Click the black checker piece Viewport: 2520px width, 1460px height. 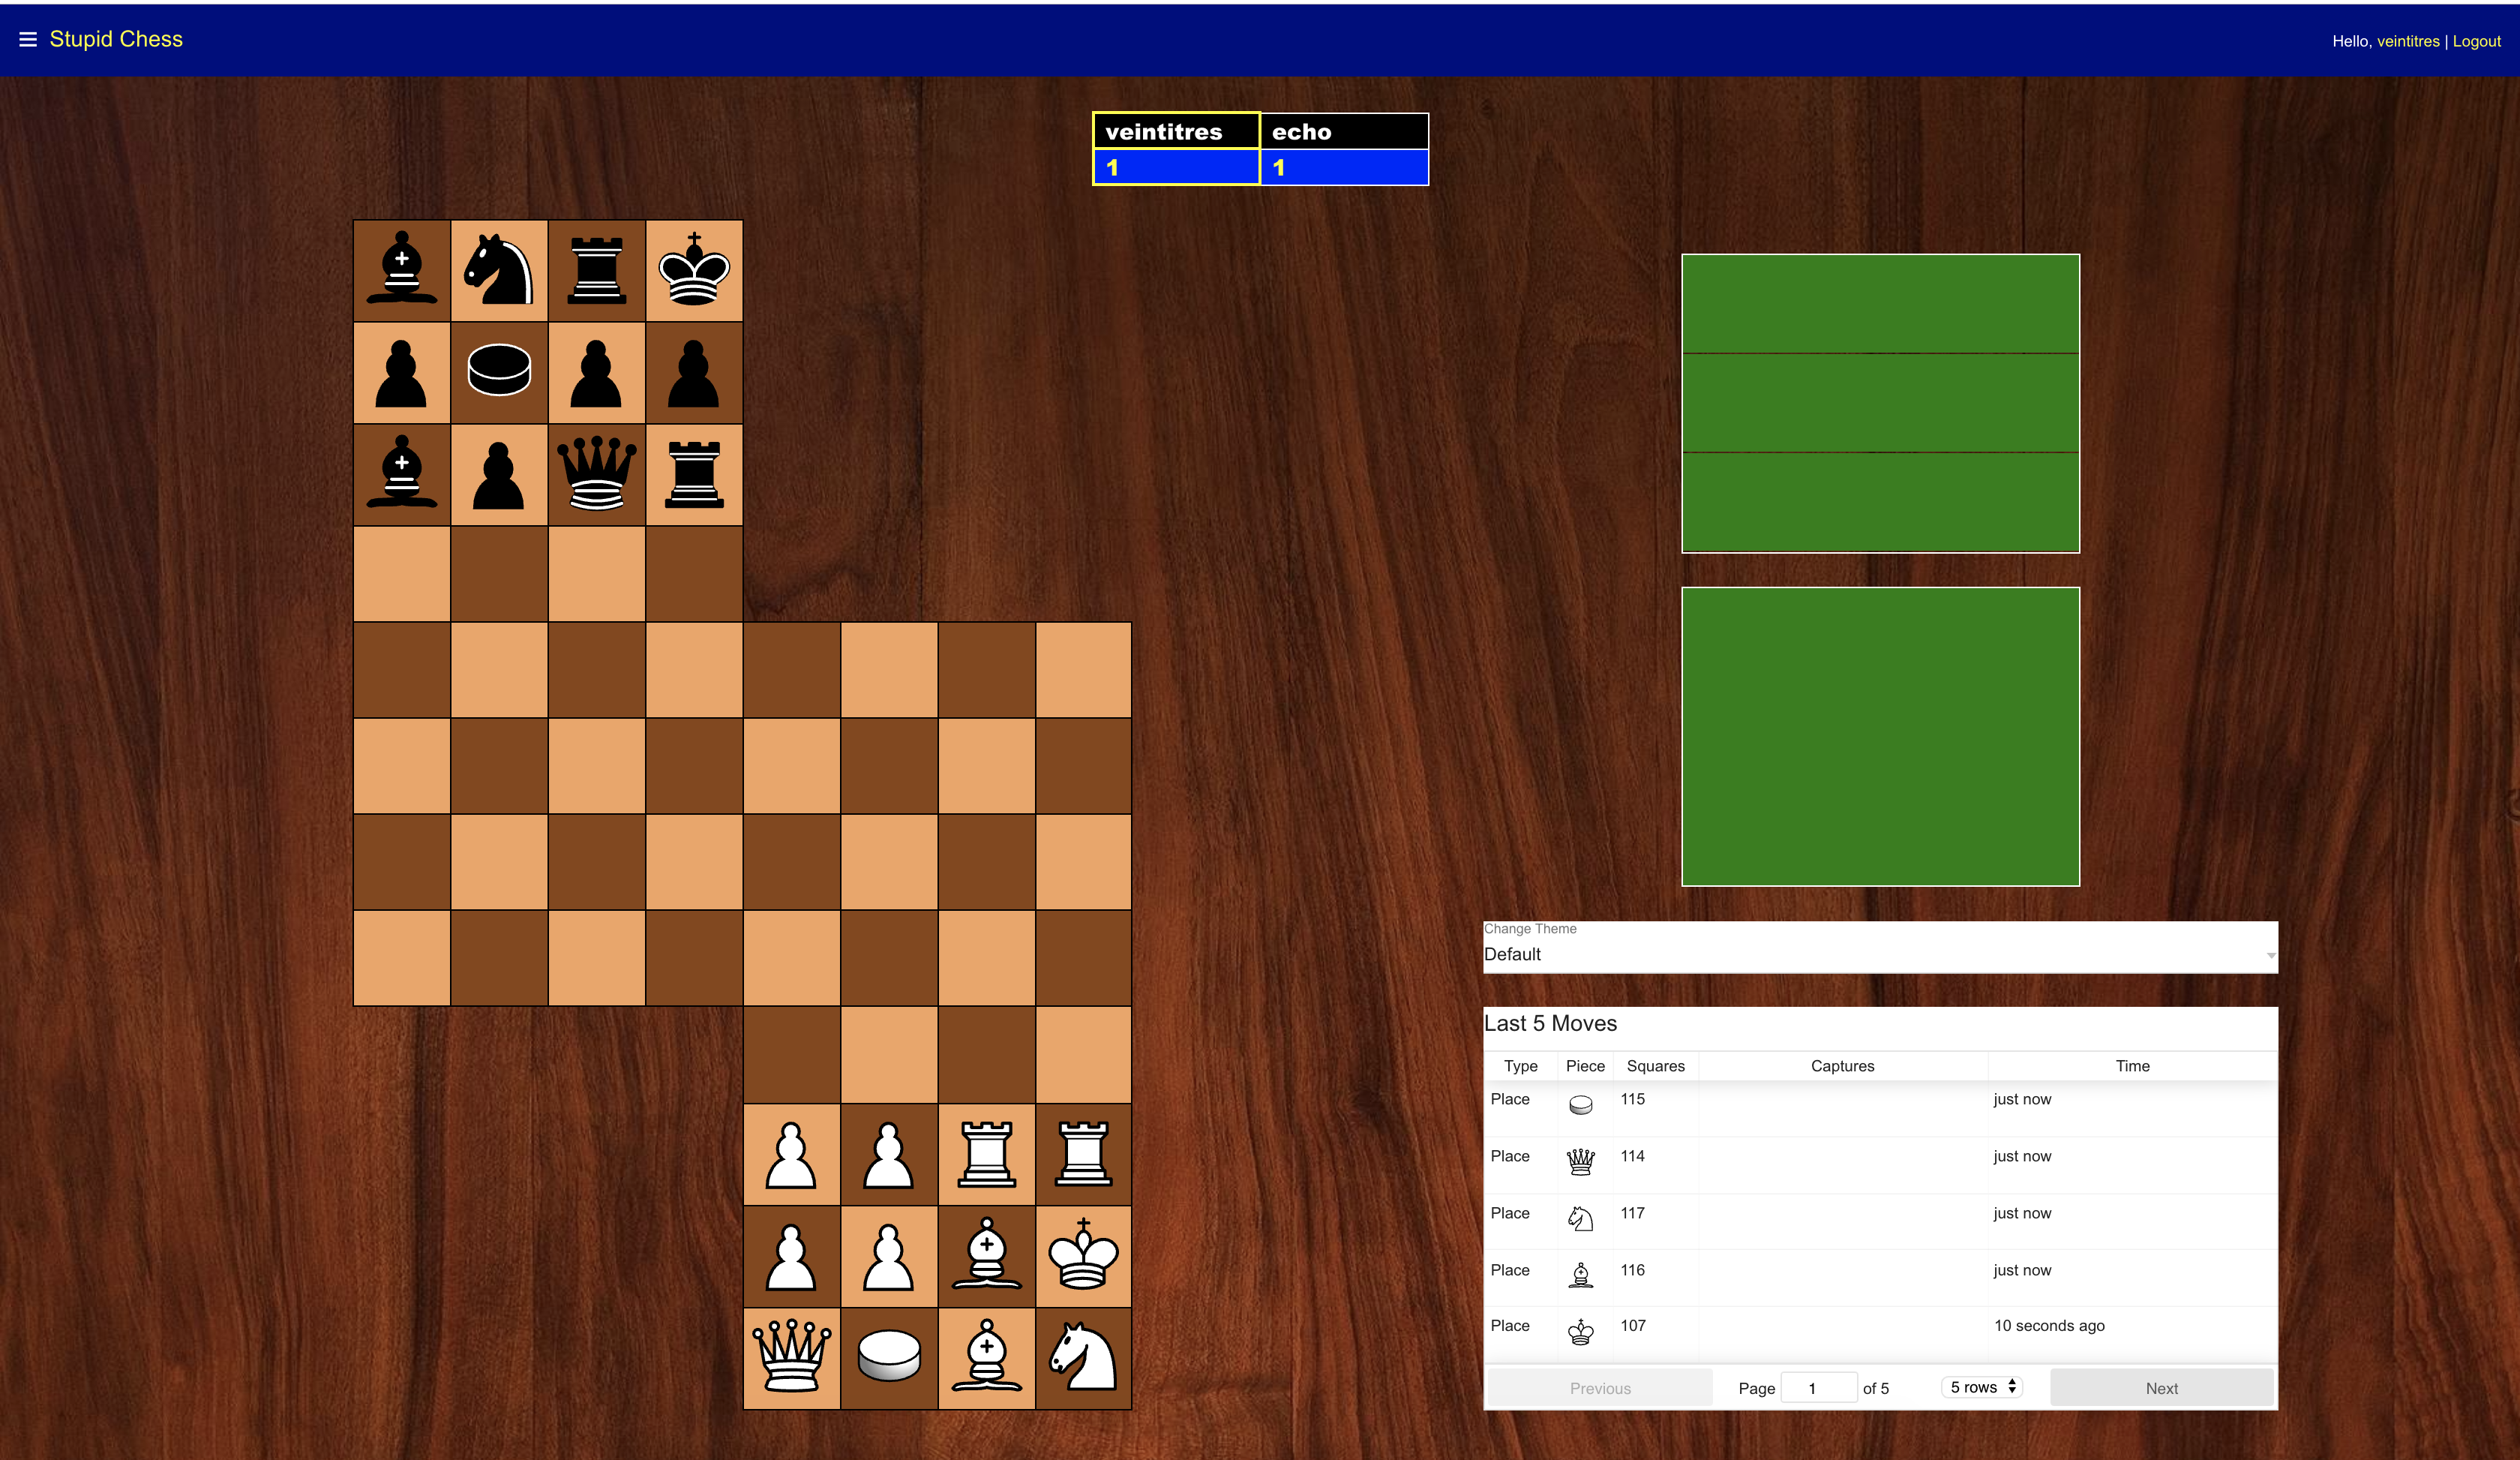coord(498,371)
